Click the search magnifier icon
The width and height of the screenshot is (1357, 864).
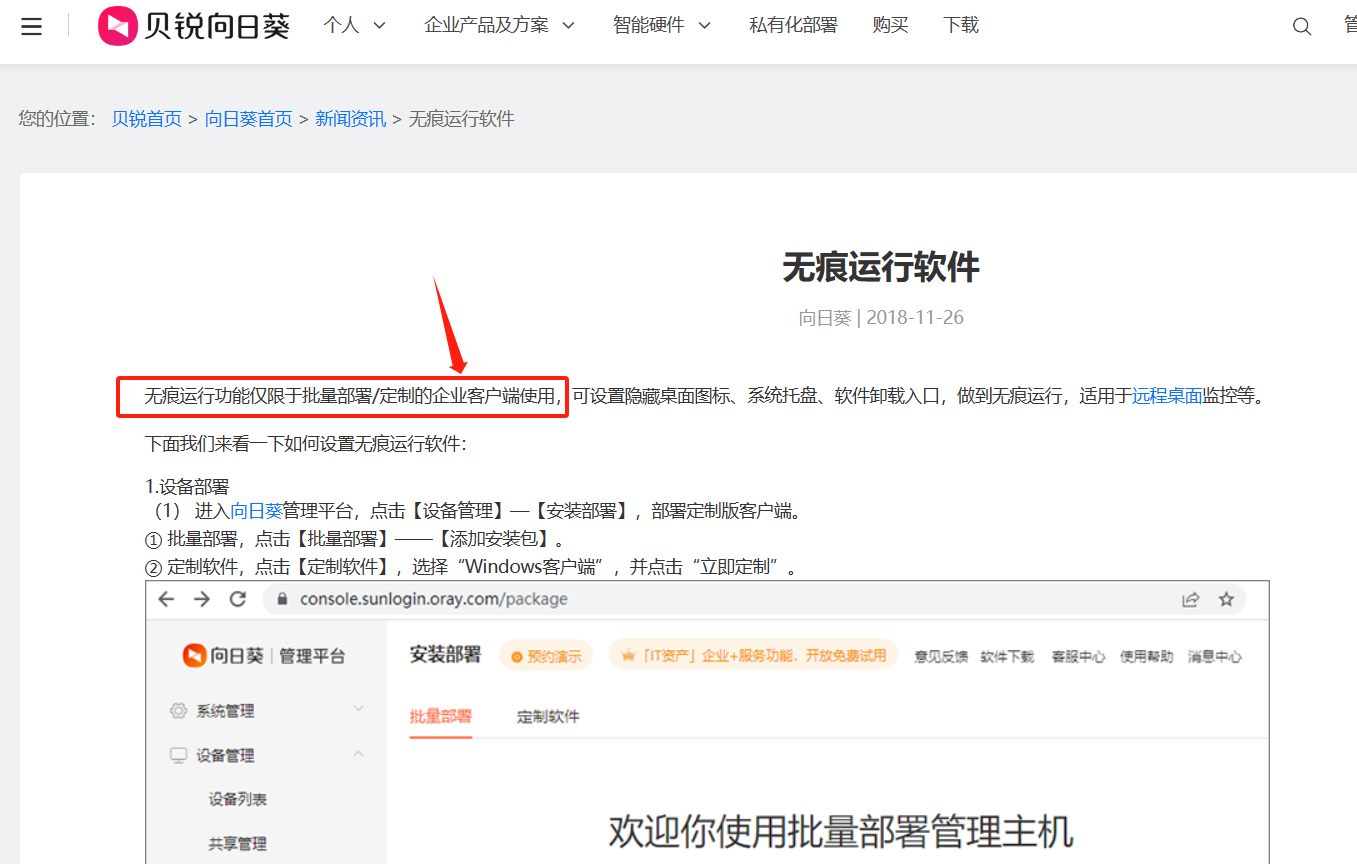[x=1301, y=27]
